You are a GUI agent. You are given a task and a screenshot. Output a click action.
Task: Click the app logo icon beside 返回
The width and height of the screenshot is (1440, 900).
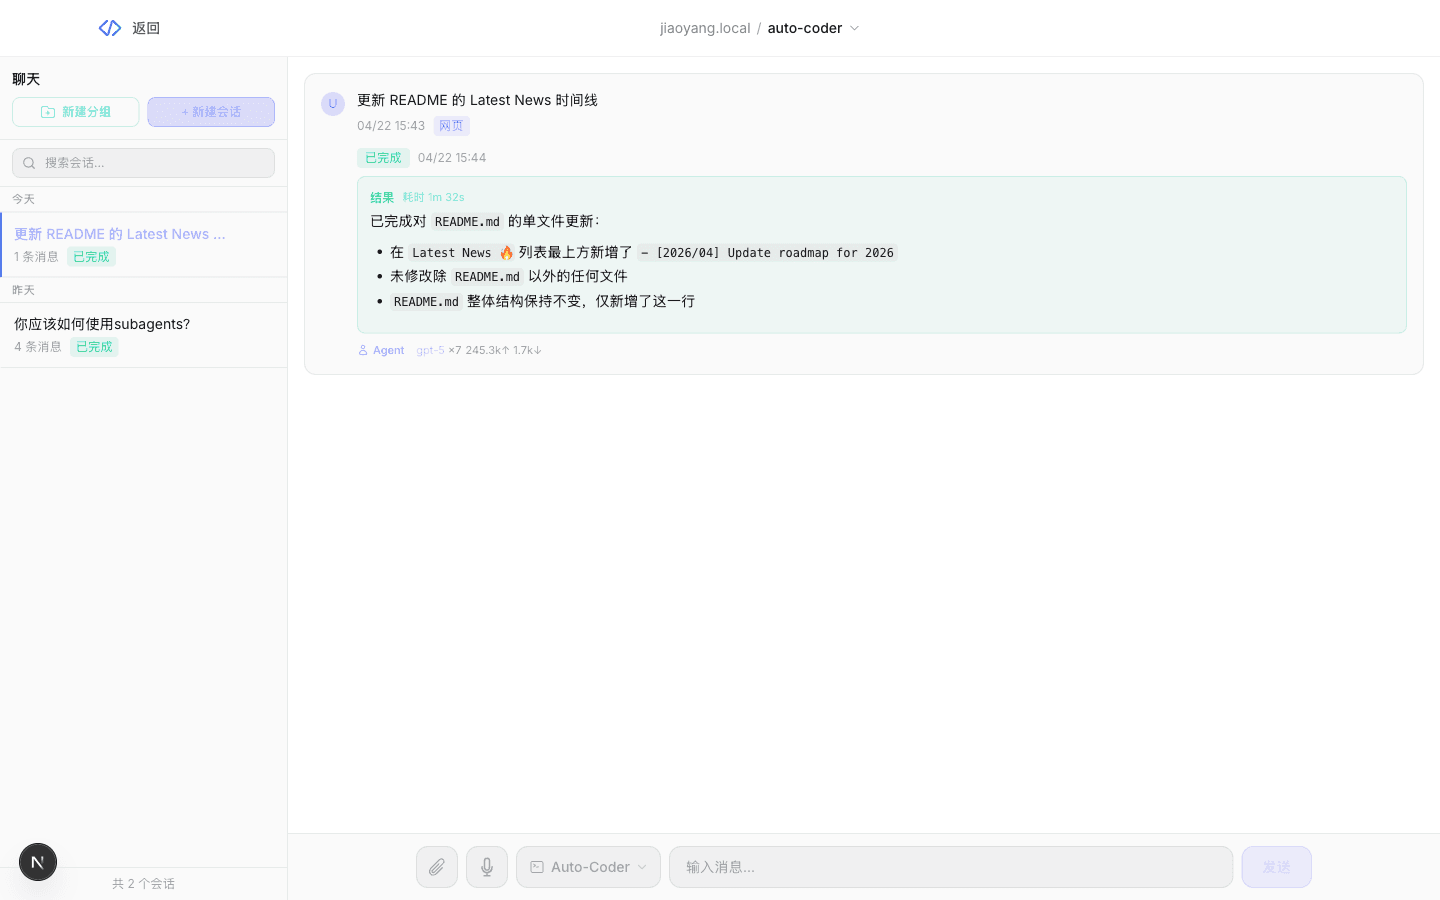(109, 27)
